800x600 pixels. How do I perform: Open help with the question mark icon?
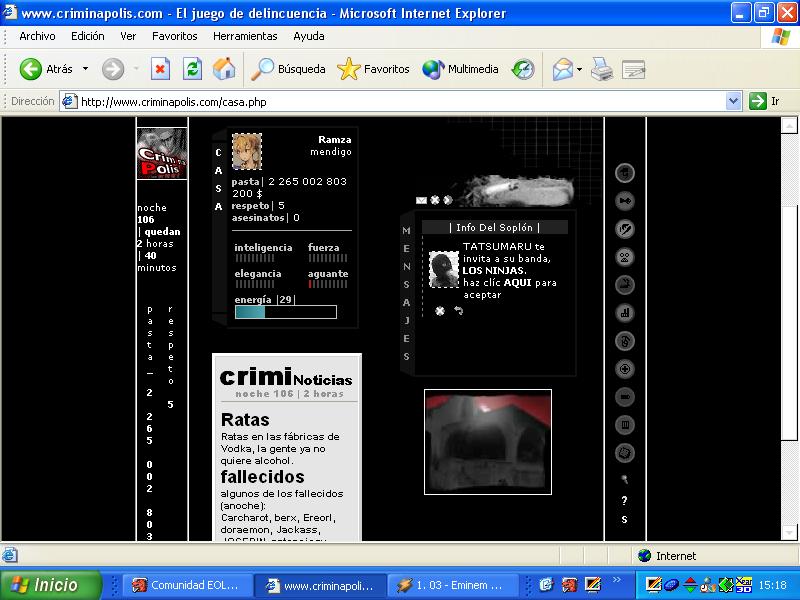[624, 501]
